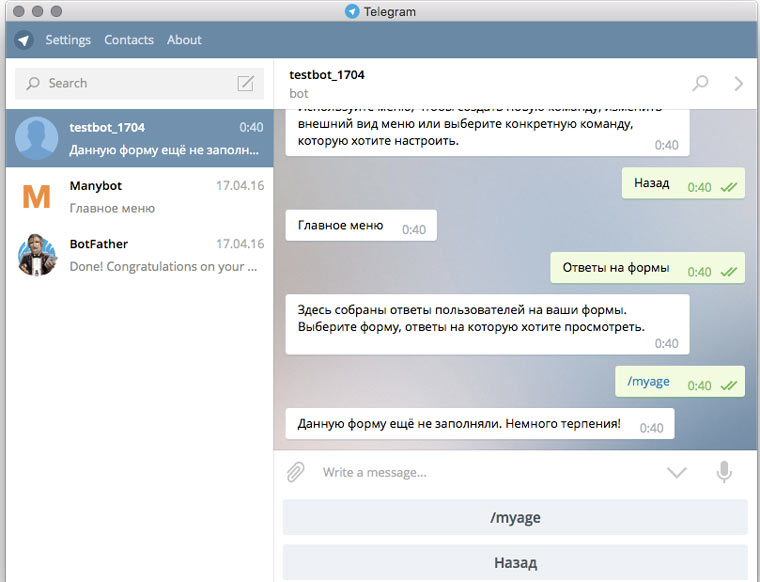This screenshot has width=760, height=582.
Task: Click message Данную форму ещё не заполняли
Action: click(480, 424)
